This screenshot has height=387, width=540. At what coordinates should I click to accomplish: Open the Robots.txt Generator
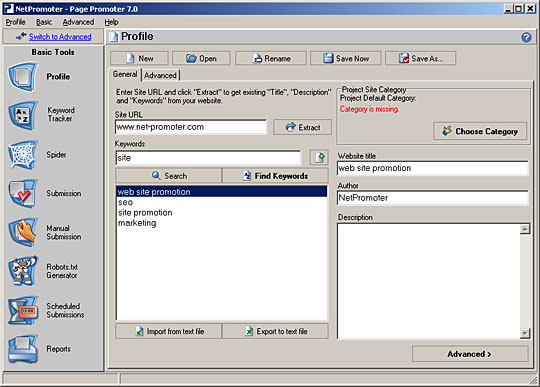click(43, 271)
